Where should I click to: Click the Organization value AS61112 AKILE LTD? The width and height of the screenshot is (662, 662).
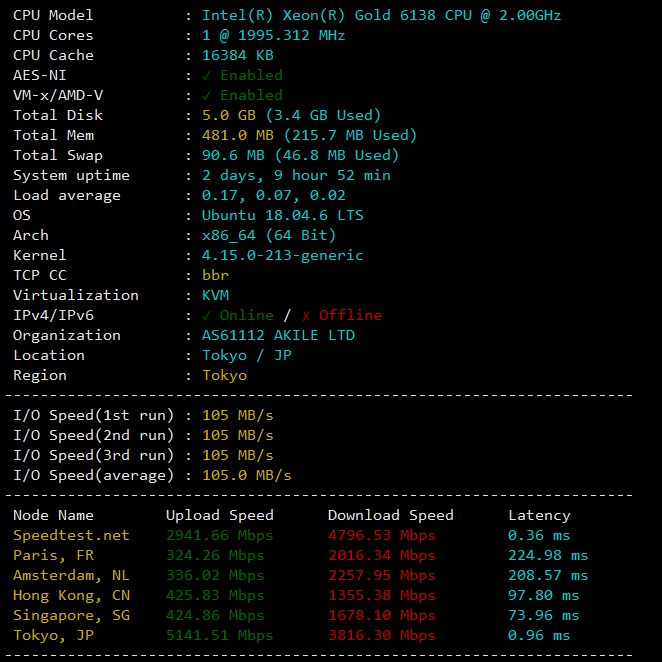(x=278, y=335)
